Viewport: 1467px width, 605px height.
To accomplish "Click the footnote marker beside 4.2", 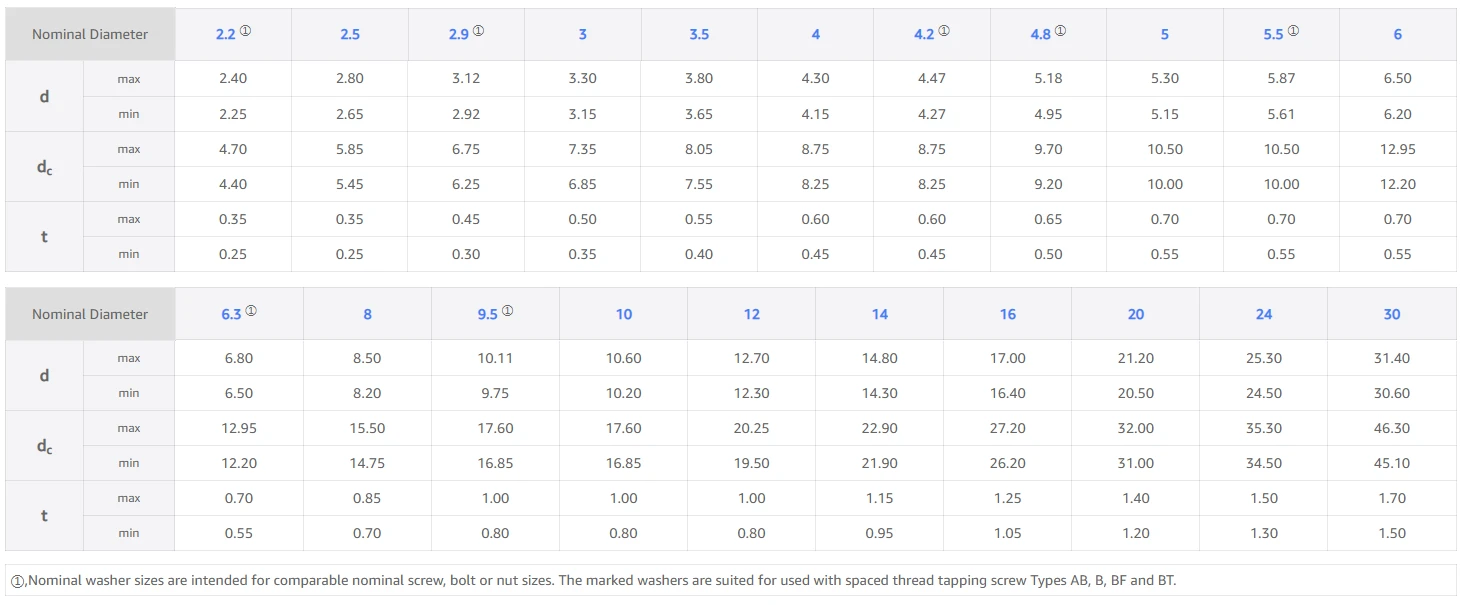I will click(x=944, y=31).
